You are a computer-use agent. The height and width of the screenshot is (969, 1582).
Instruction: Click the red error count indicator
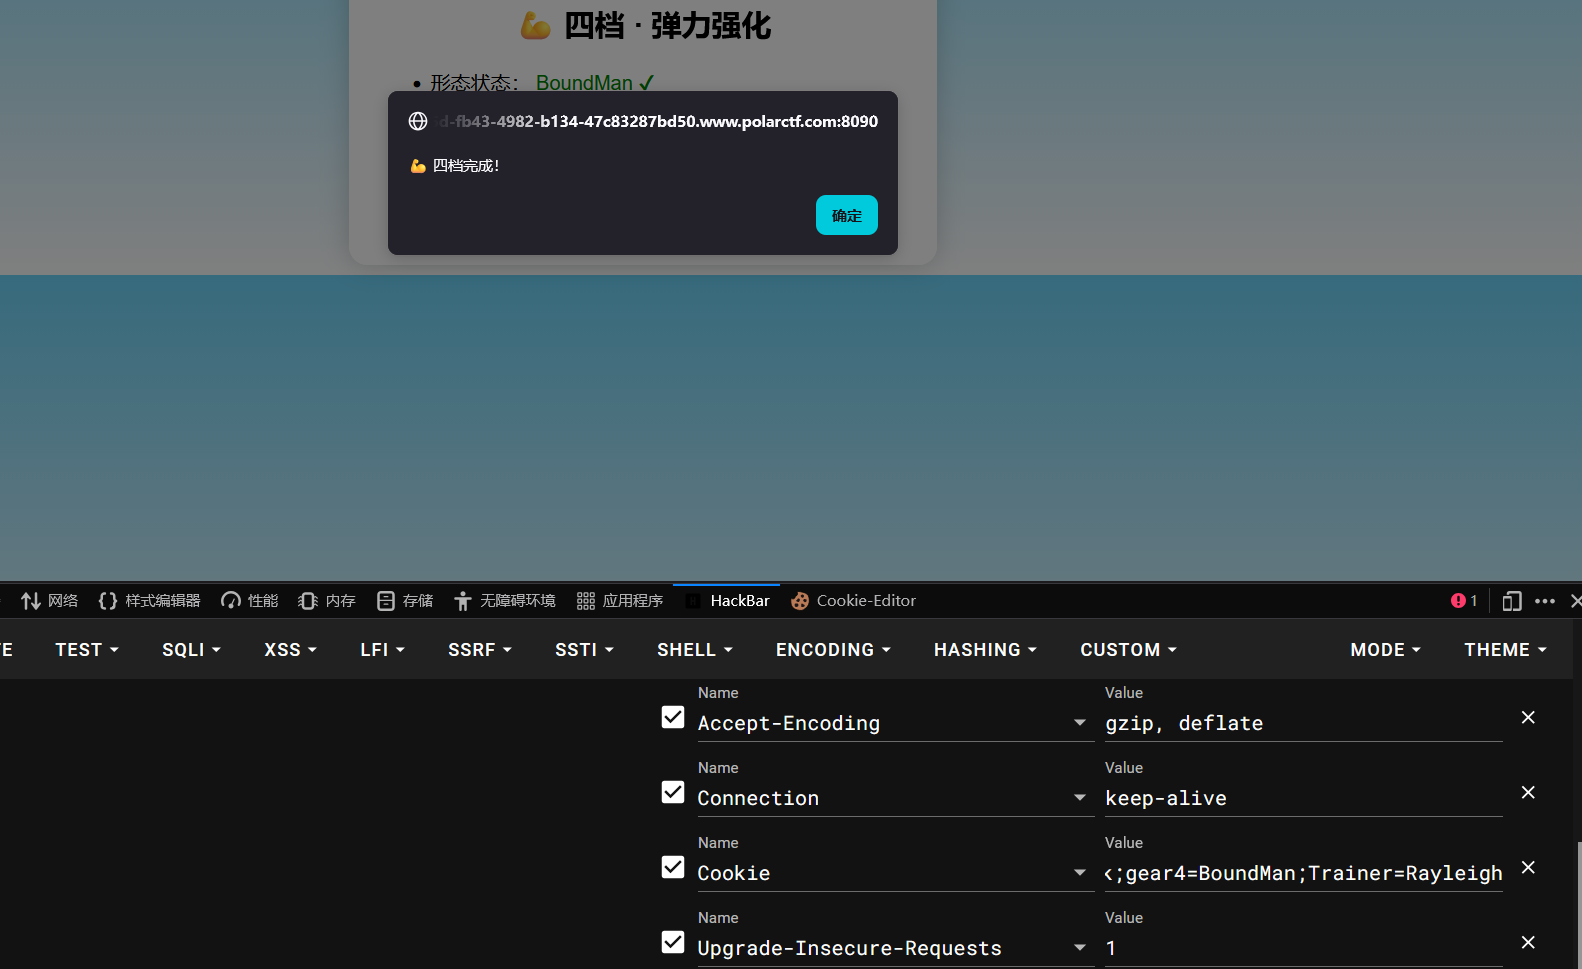[1464, 601]
